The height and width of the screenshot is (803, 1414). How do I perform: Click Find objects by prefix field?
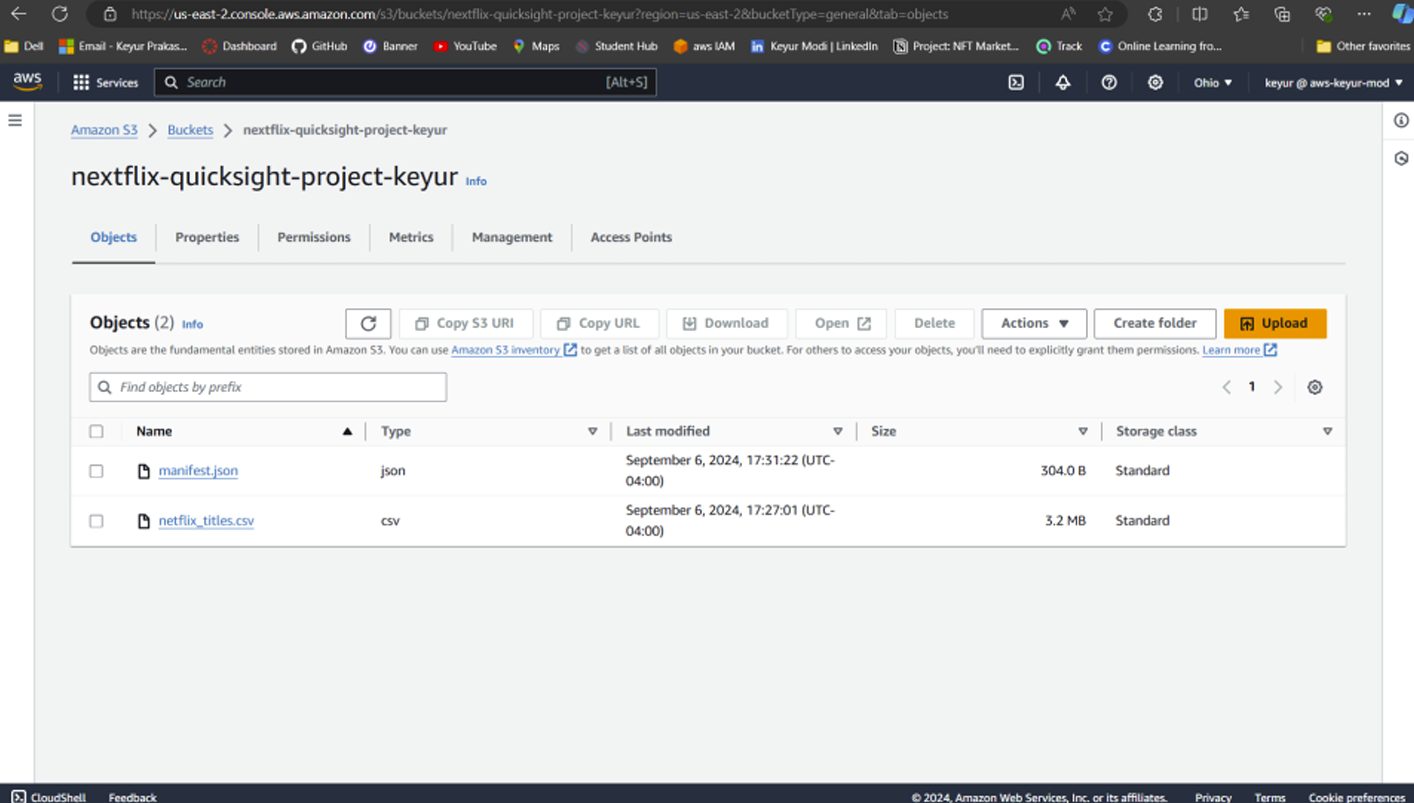click(x=268, y=387)
